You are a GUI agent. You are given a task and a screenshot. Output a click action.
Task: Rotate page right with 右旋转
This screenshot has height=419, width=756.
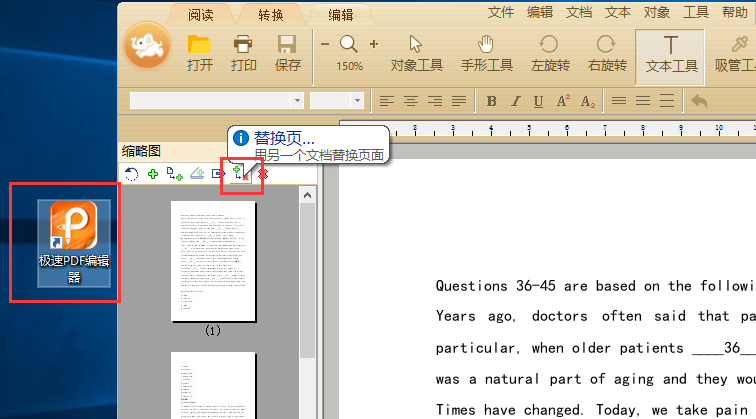pyautogui.click(x=607, y=54)
